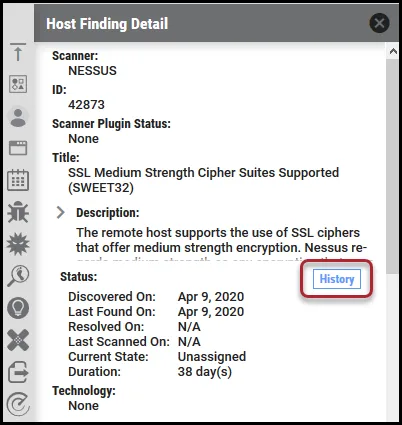The image size is (402, 425).
Task: Open the lightbulb ideas sidebar icon
Action: [x=18, y=308]
